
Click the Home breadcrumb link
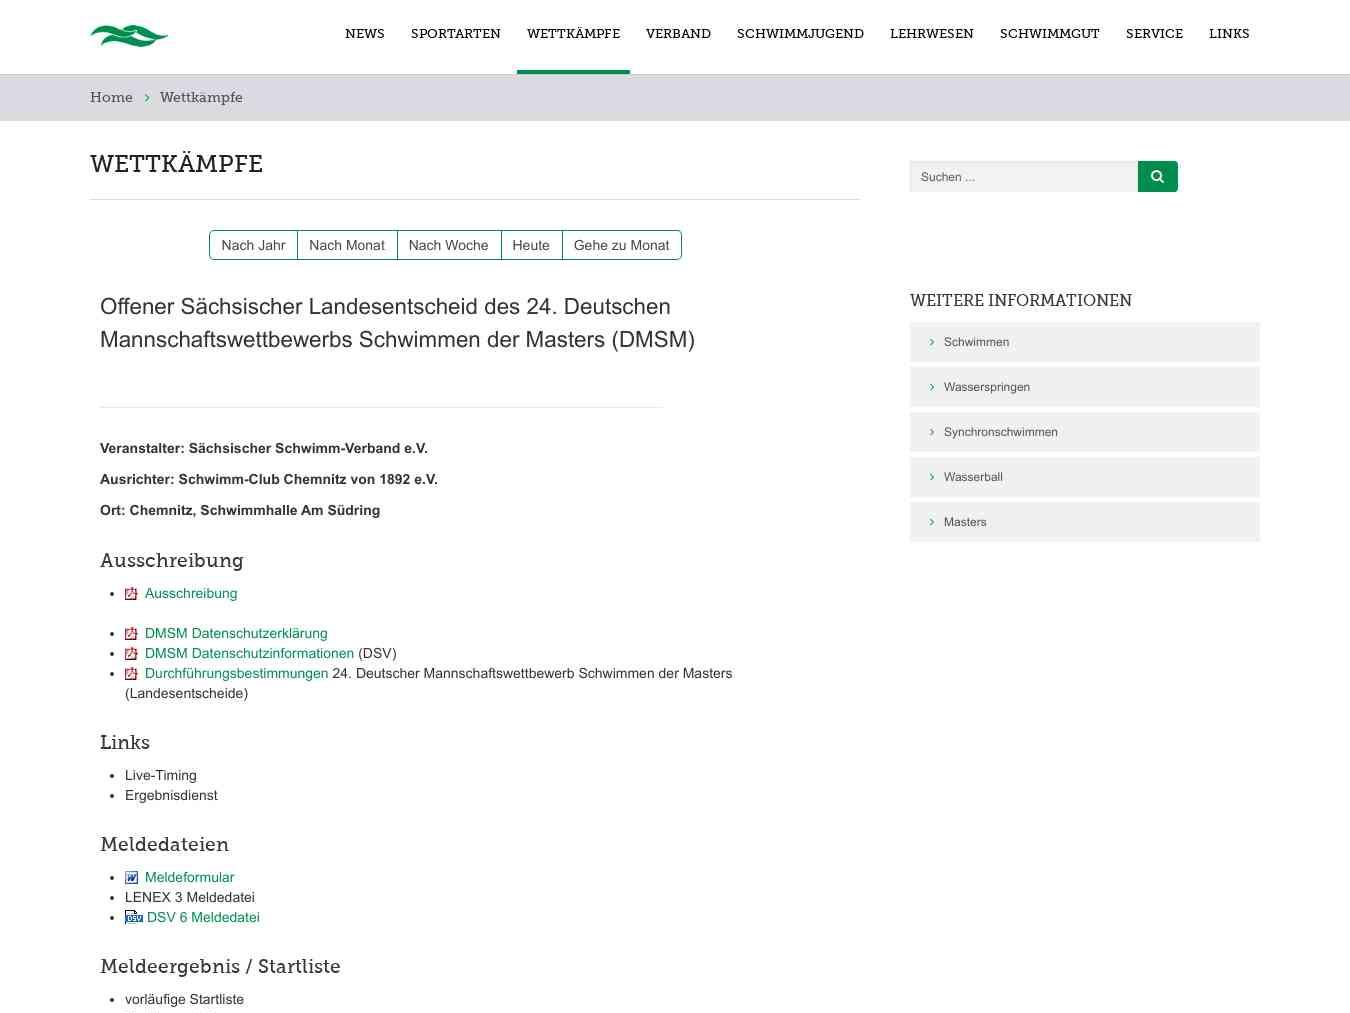point(111,97)
